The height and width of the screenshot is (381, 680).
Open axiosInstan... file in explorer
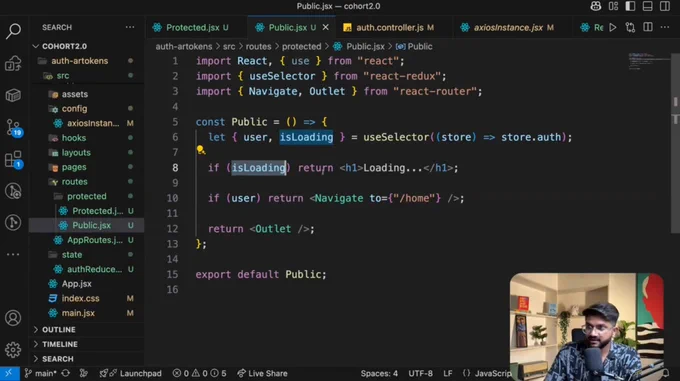click(x=87, y=123)
